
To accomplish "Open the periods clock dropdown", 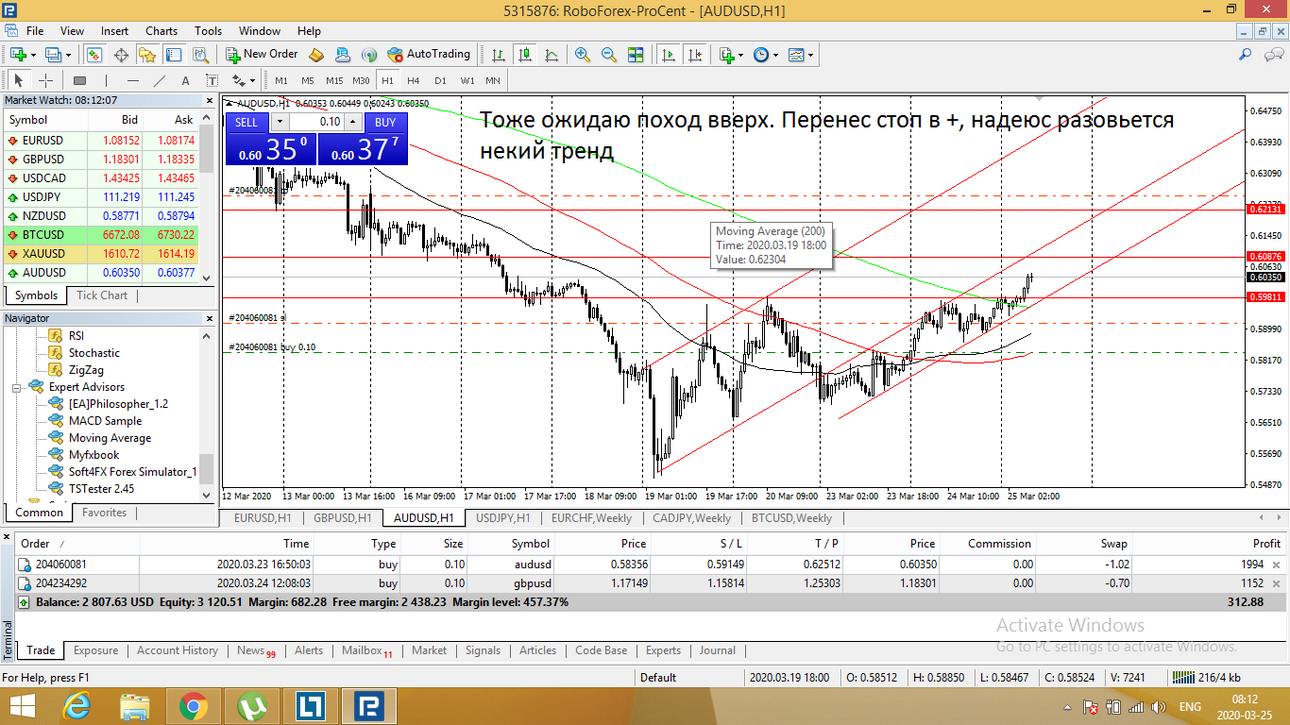I will click(765, 54).
